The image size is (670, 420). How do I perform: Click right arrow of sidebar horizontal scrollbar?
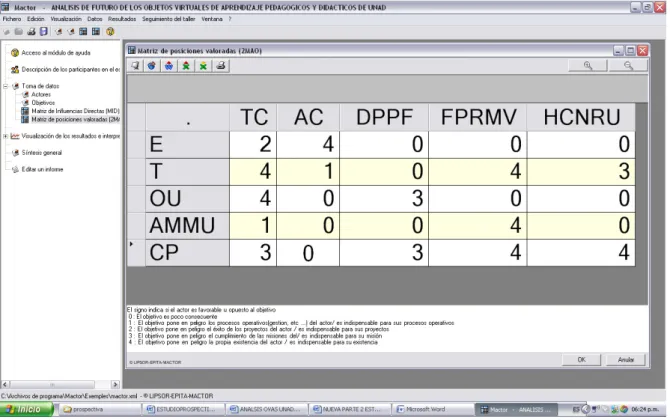(x=115, y=385)
